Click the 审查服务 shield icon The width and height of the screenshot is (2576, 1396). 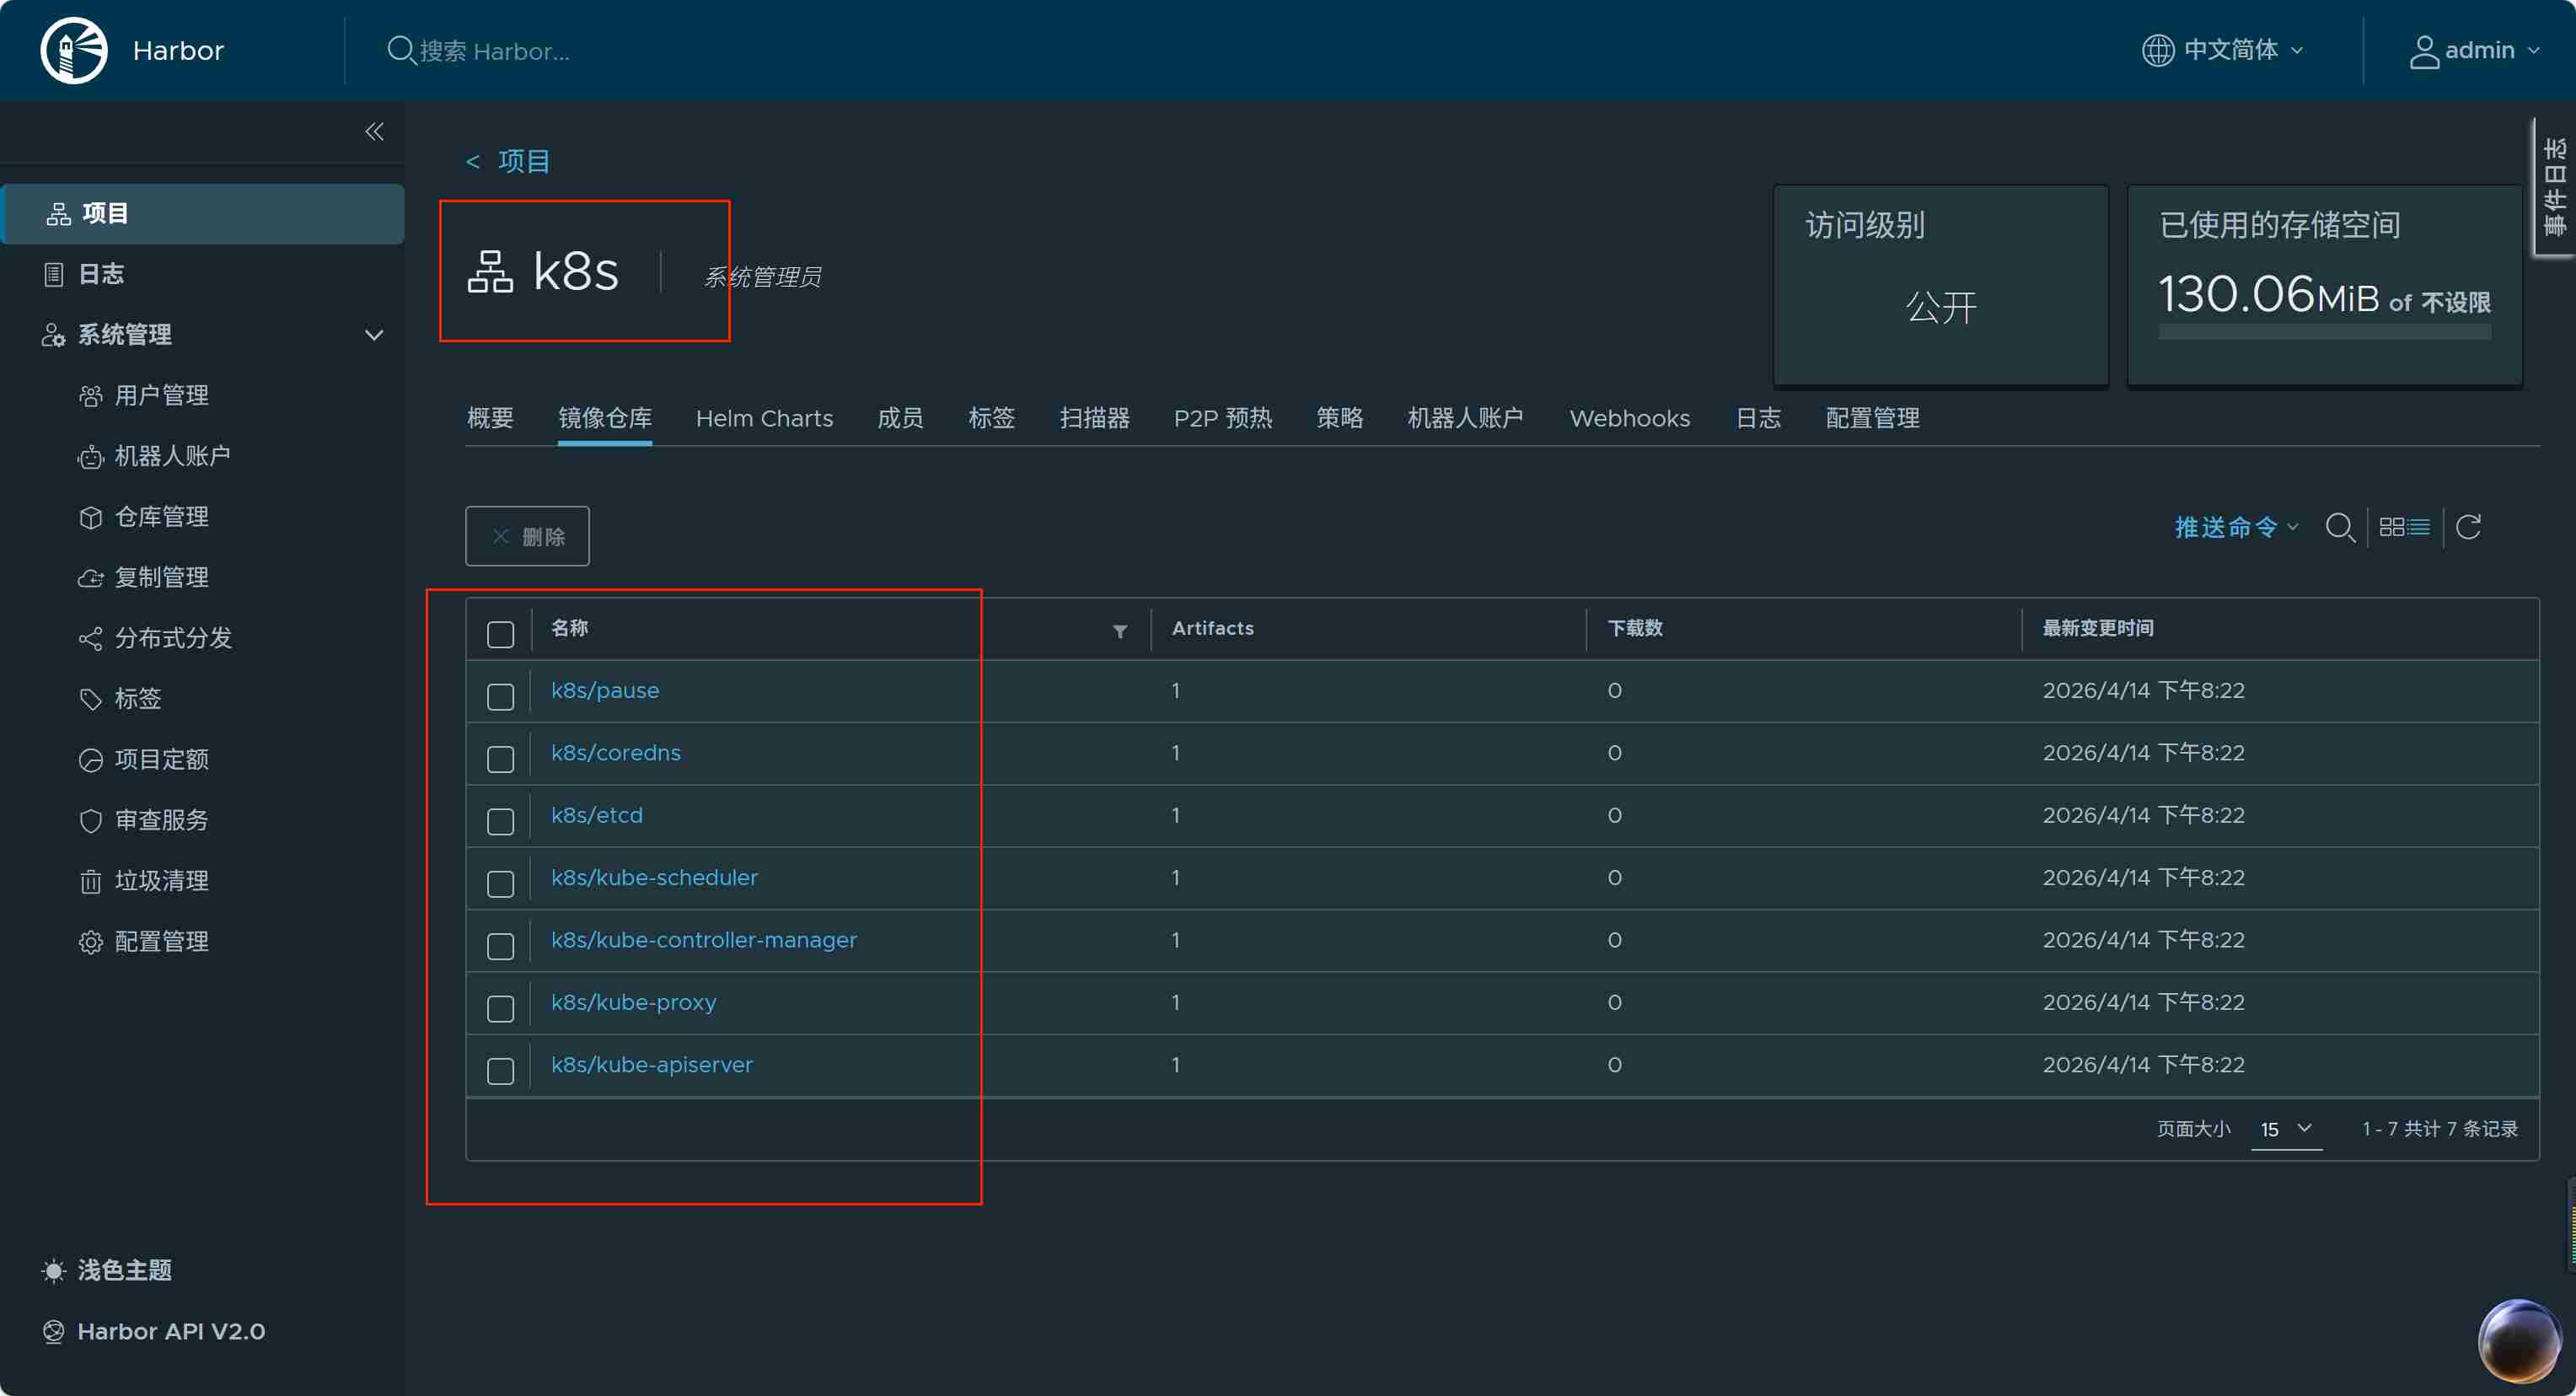click(x=90, y=821)
